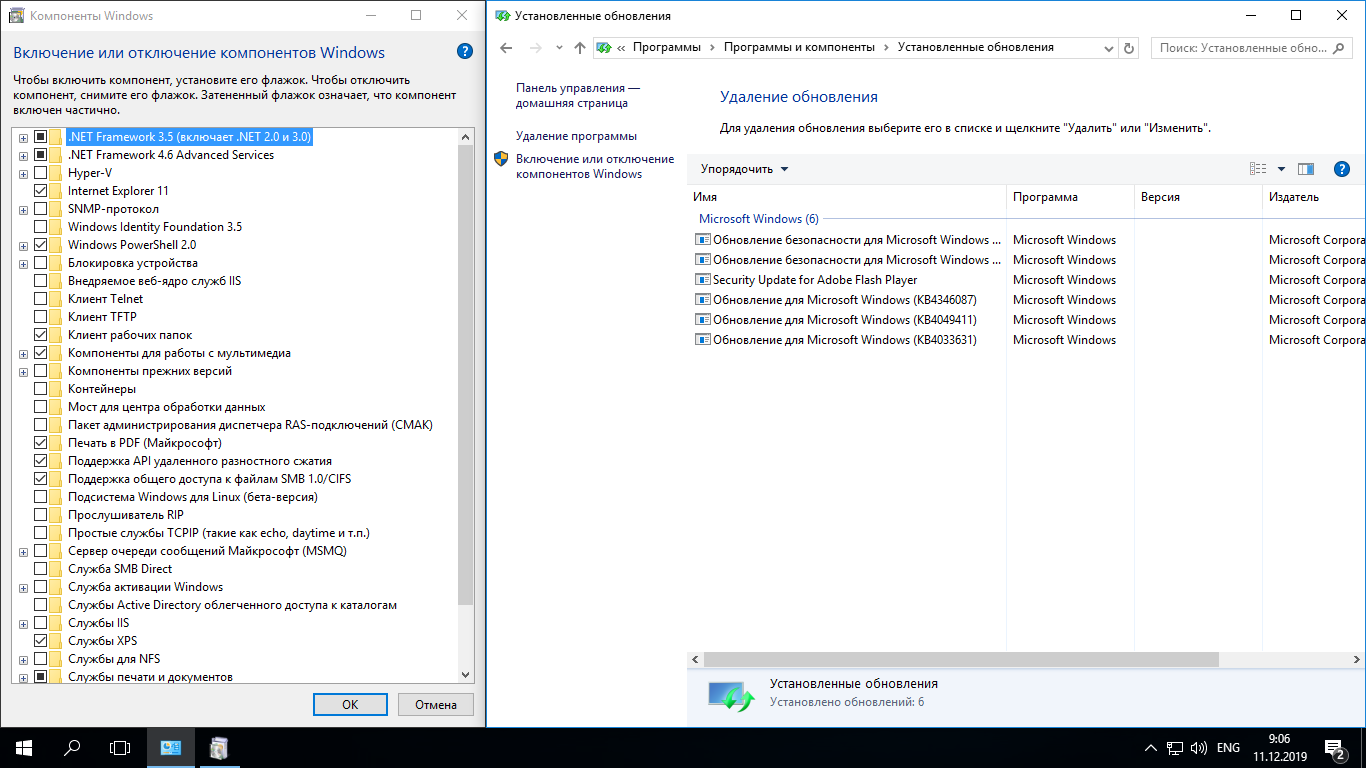Enable Windows Subsystem for Linux checkbox
Image resolution: width=1366 pixels, height=768 pixels.
pos(41,497)
